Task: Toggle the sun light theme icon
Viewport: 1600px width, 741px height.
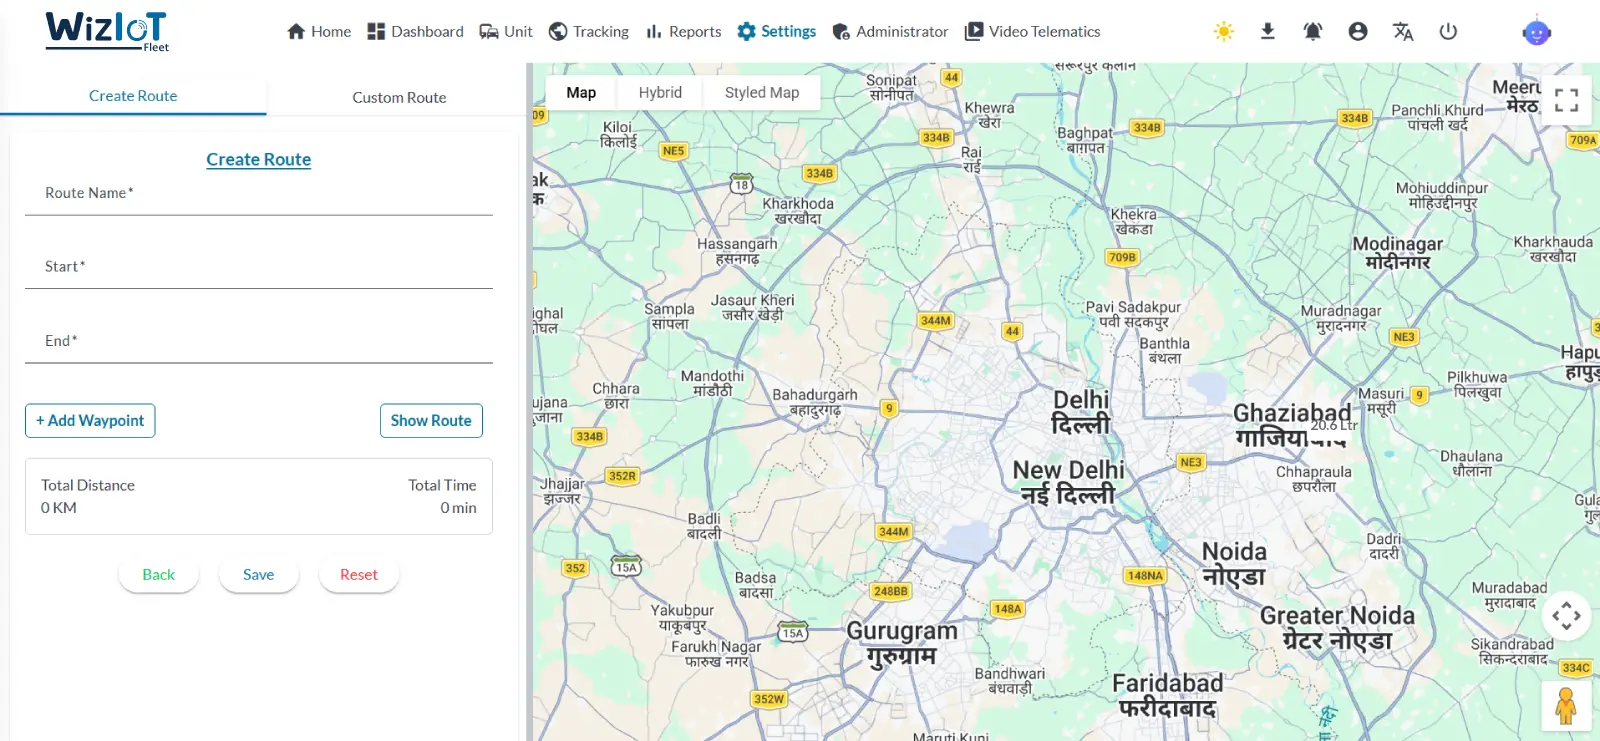Action: pyautogui.click(x=1223, y=32)
